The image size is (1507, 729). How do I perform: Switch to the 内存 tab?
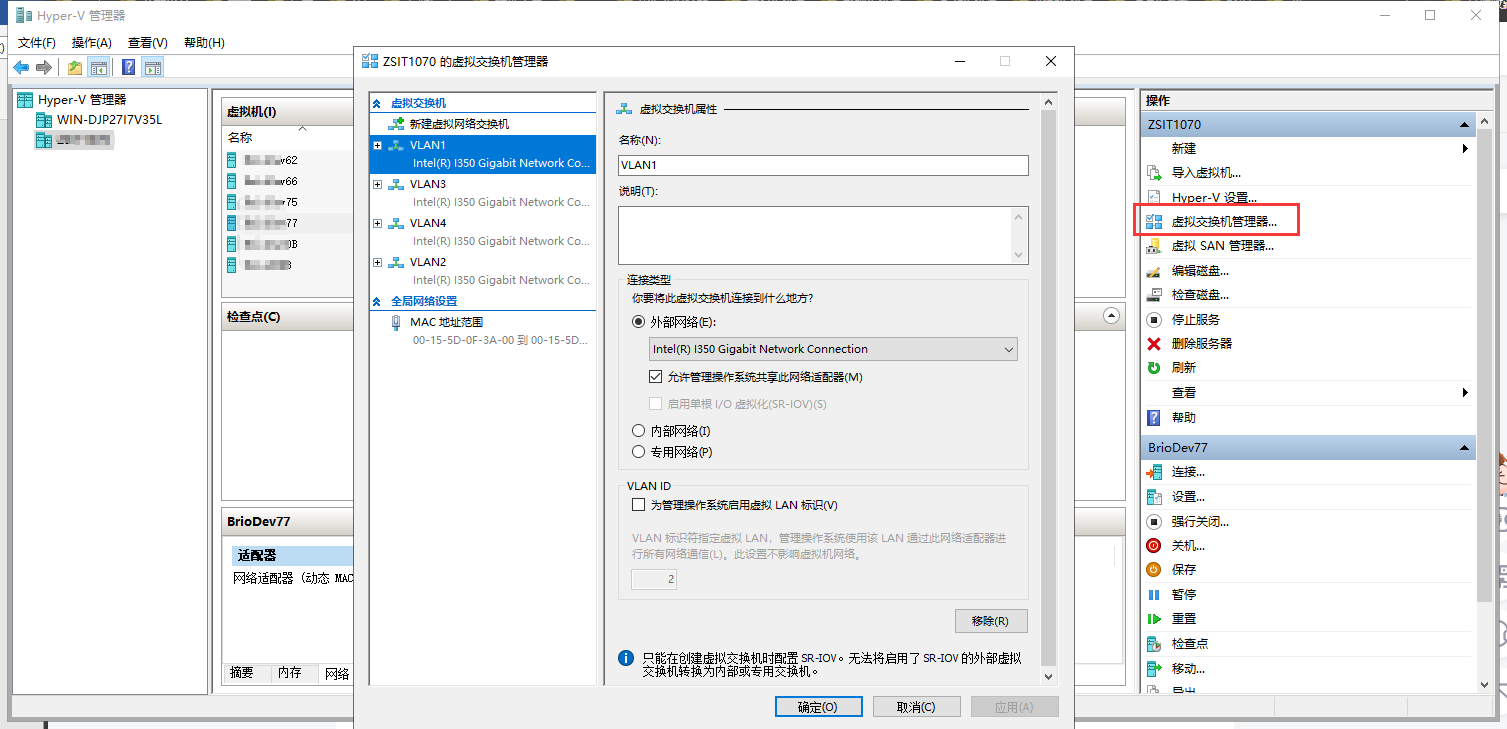[290, 673]
